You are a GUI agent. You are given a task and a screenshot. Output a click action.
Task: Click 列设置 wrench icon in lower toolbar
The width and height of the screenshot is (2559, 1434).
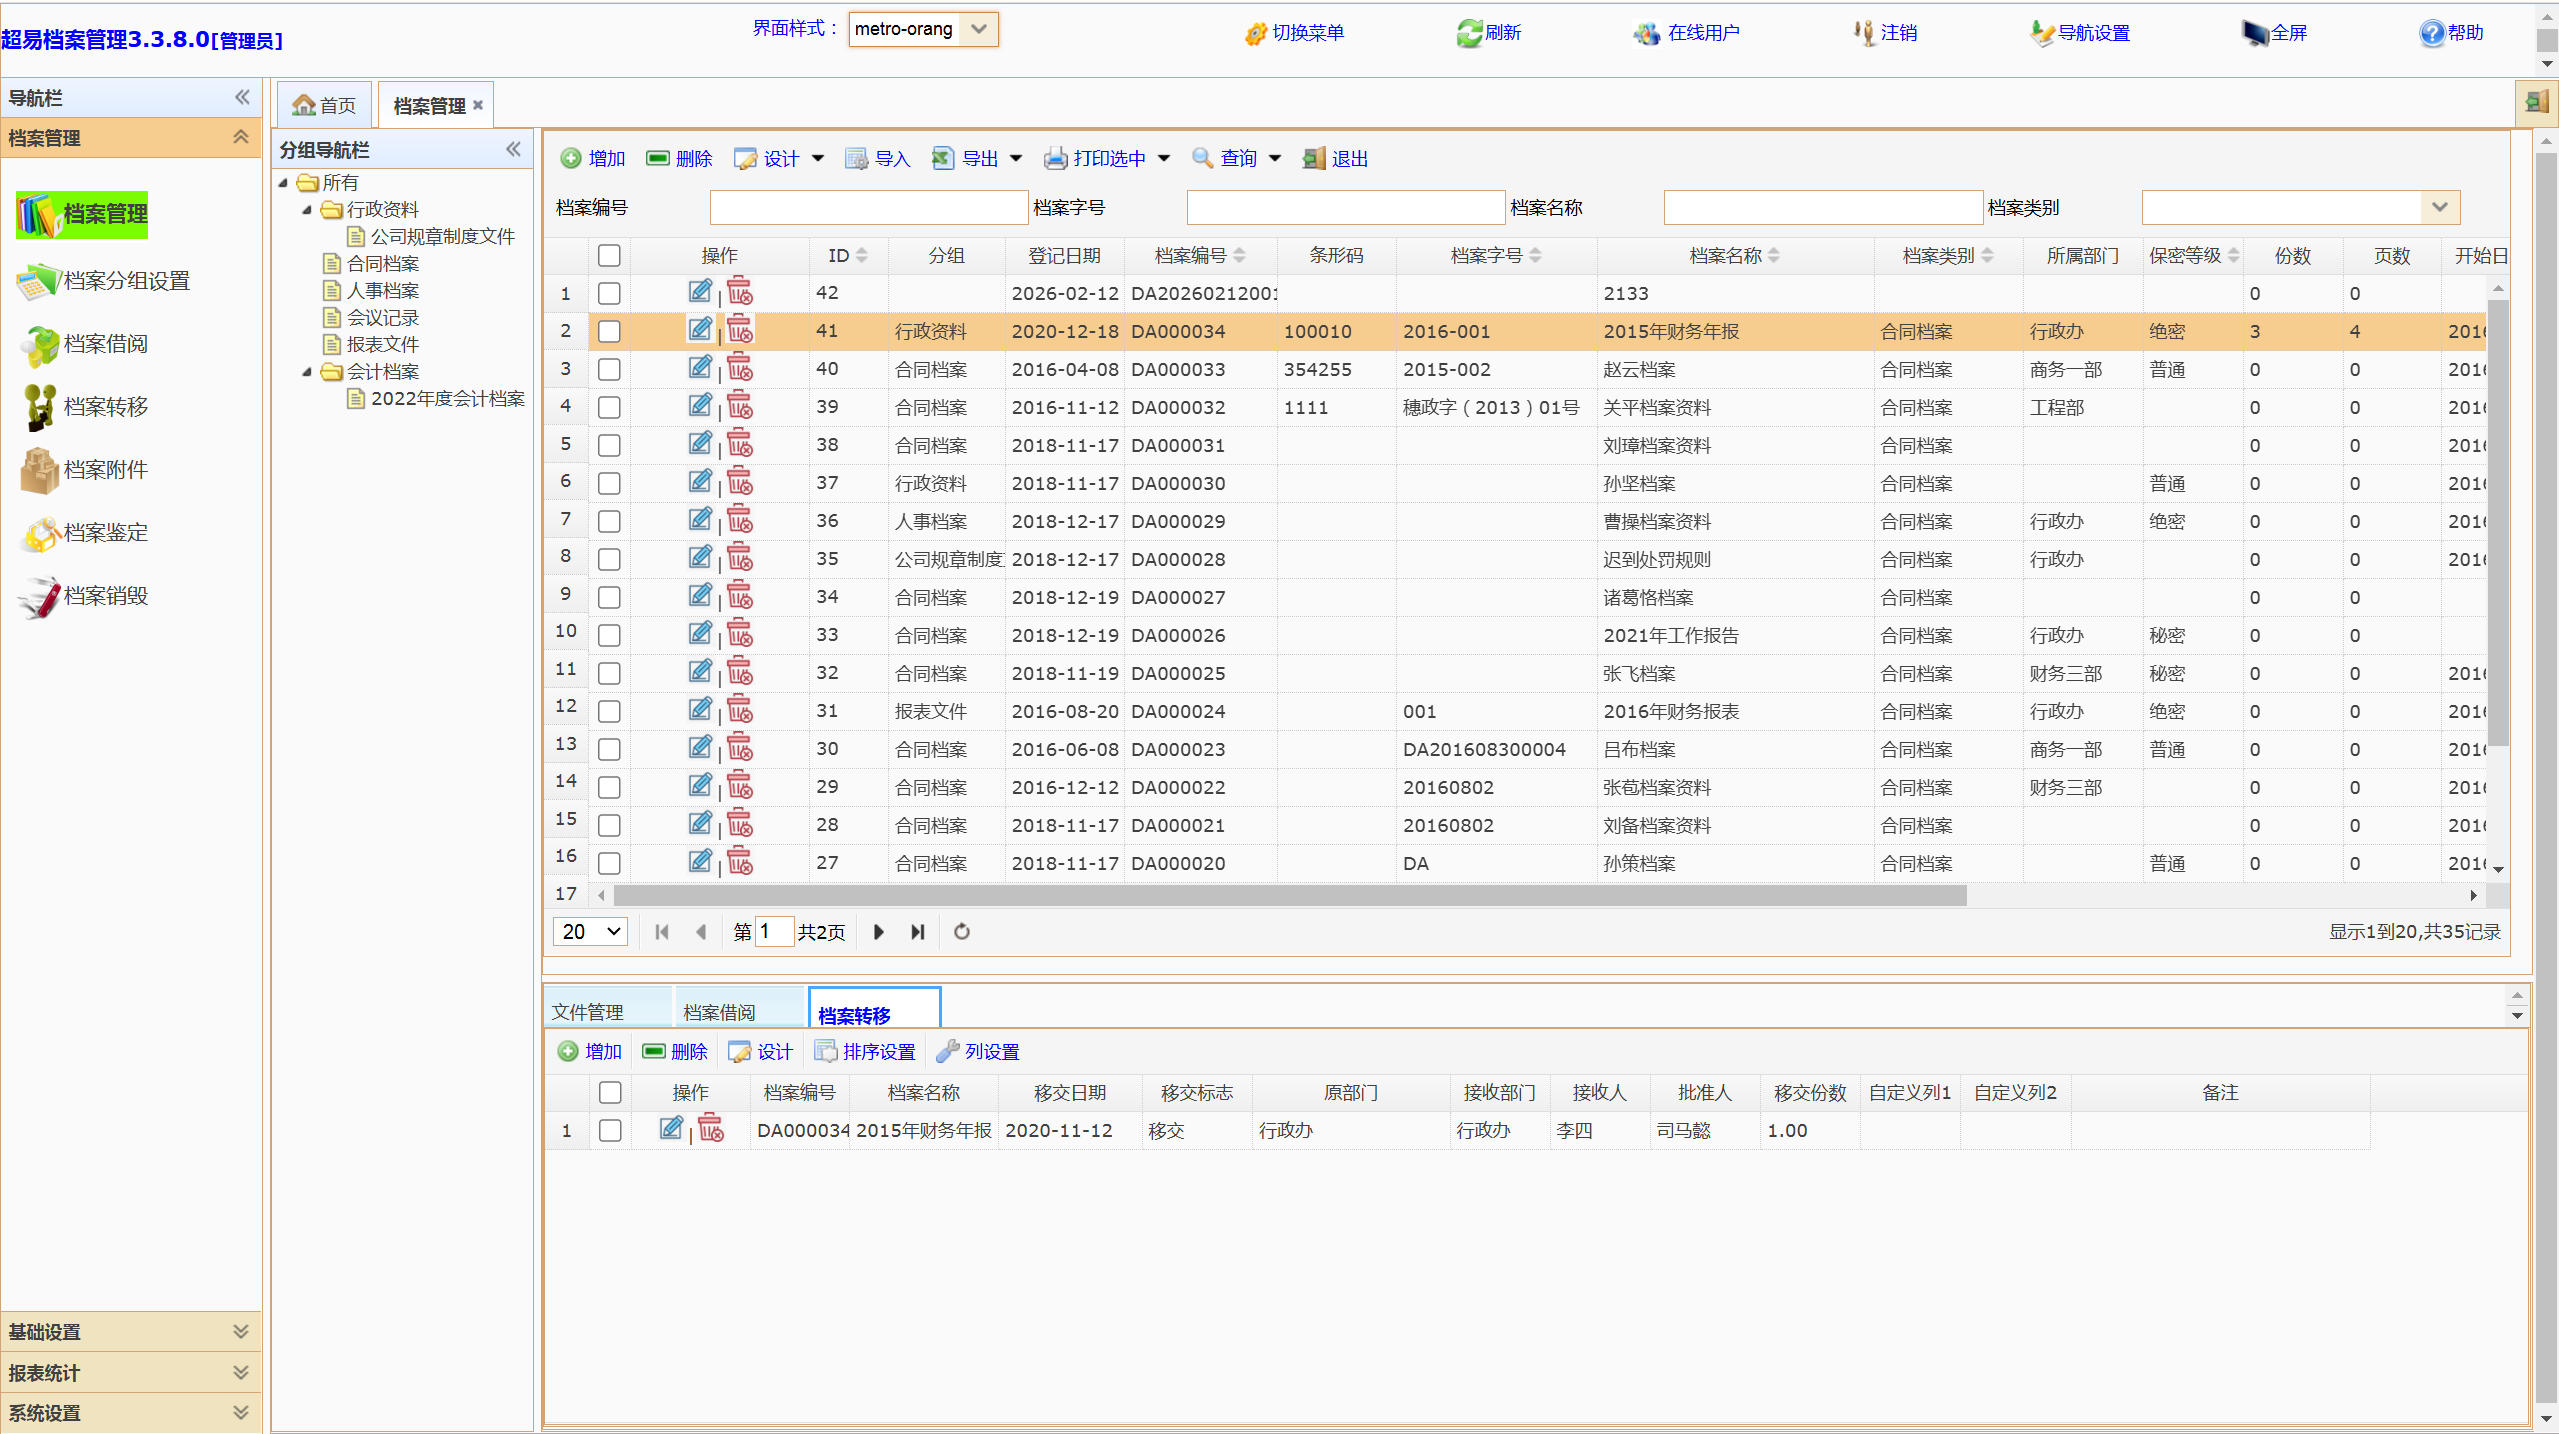tap(947, 1051)
